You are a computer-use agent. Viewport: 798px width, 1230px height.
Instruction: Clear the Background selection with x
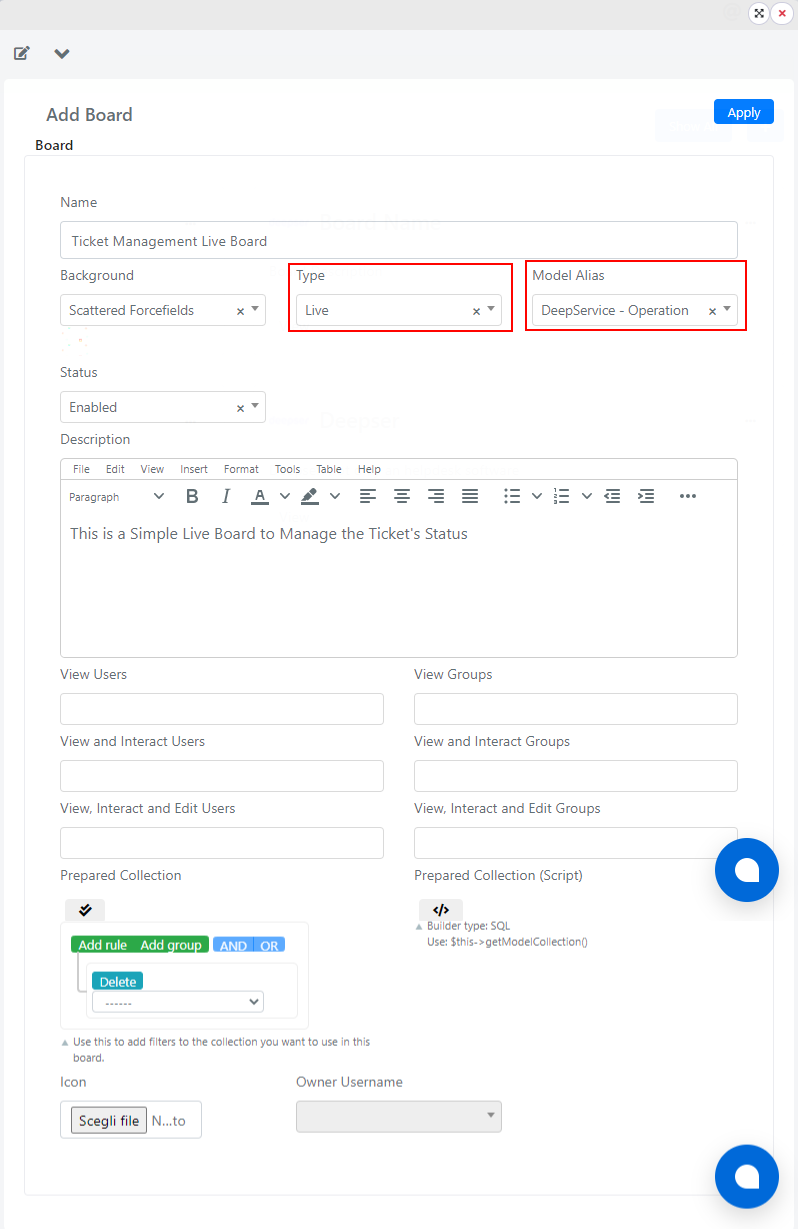[240, 311]
